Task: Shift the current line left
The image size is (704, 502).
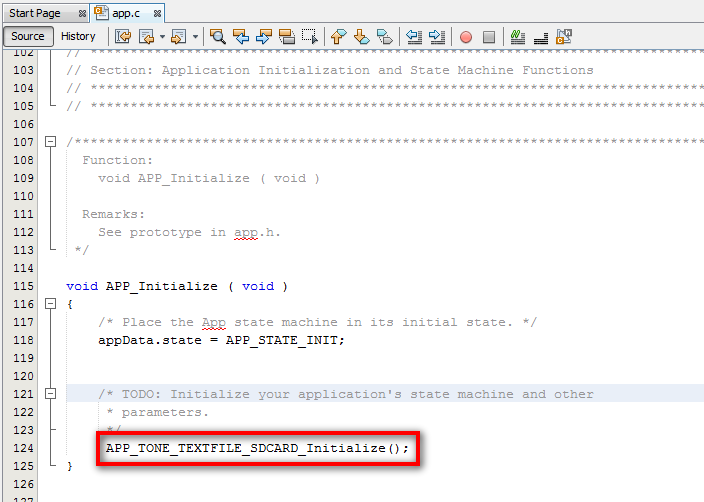Action: click(413, 37)
